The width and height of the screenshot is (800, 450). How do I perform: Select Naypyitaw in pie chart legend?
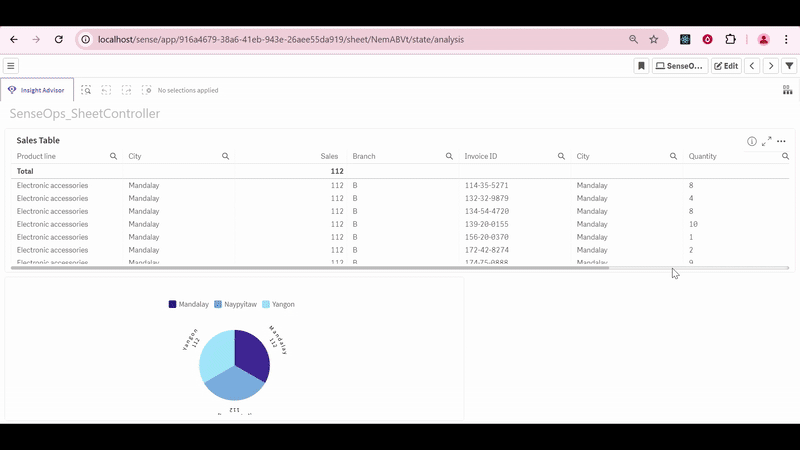(x=235, y=304)
